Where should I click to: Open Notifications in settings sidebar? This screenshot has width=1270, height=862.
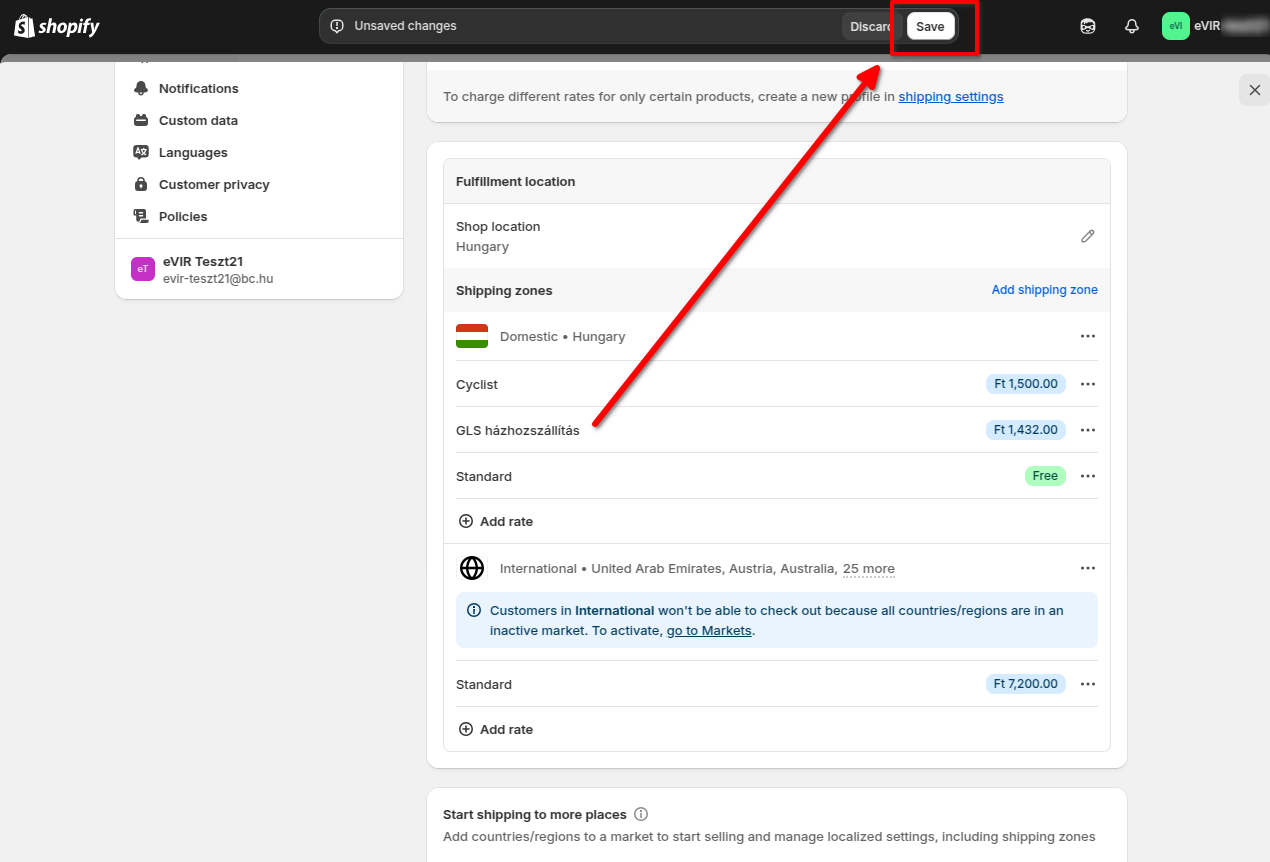198,89
